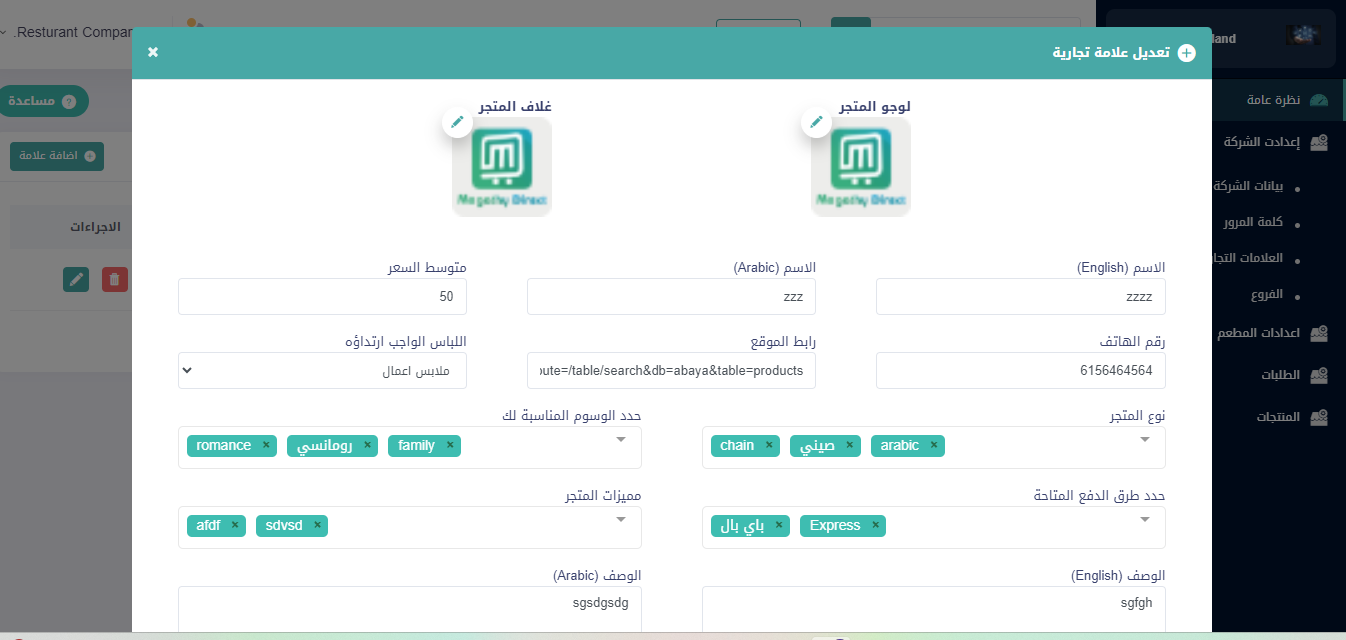Click the English name input field
Image resolution: width=1346 pixels, height=640 pixels.
pyautogui.click(x=1020, y=297)
